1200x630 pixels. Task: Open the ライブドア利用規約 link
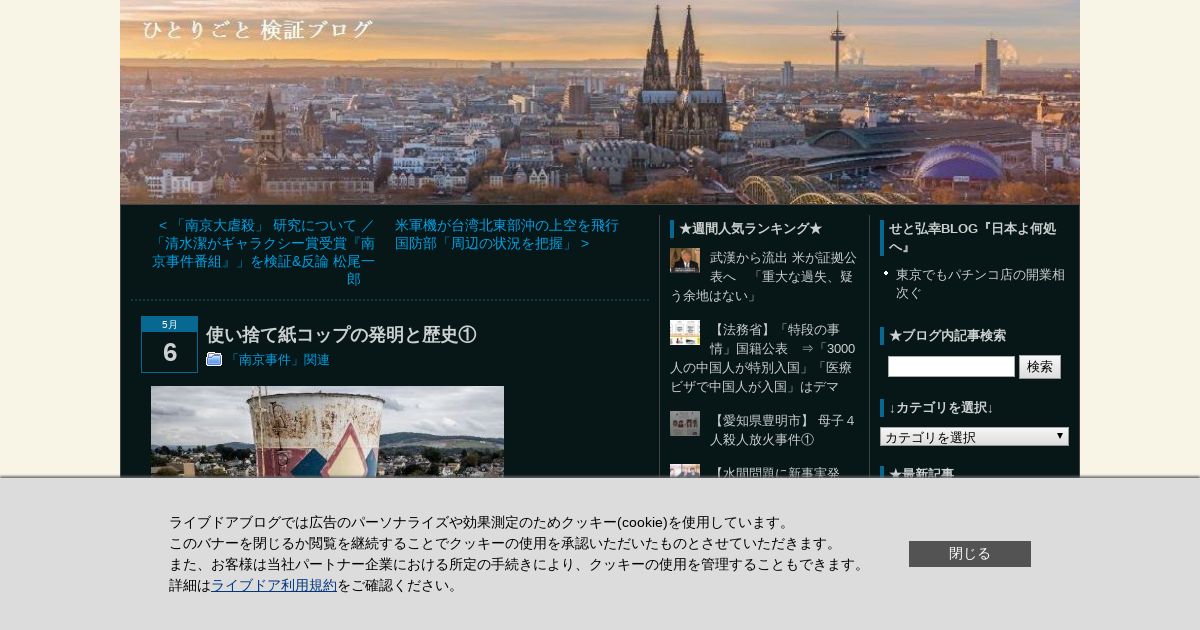click(x=274, y=585)
